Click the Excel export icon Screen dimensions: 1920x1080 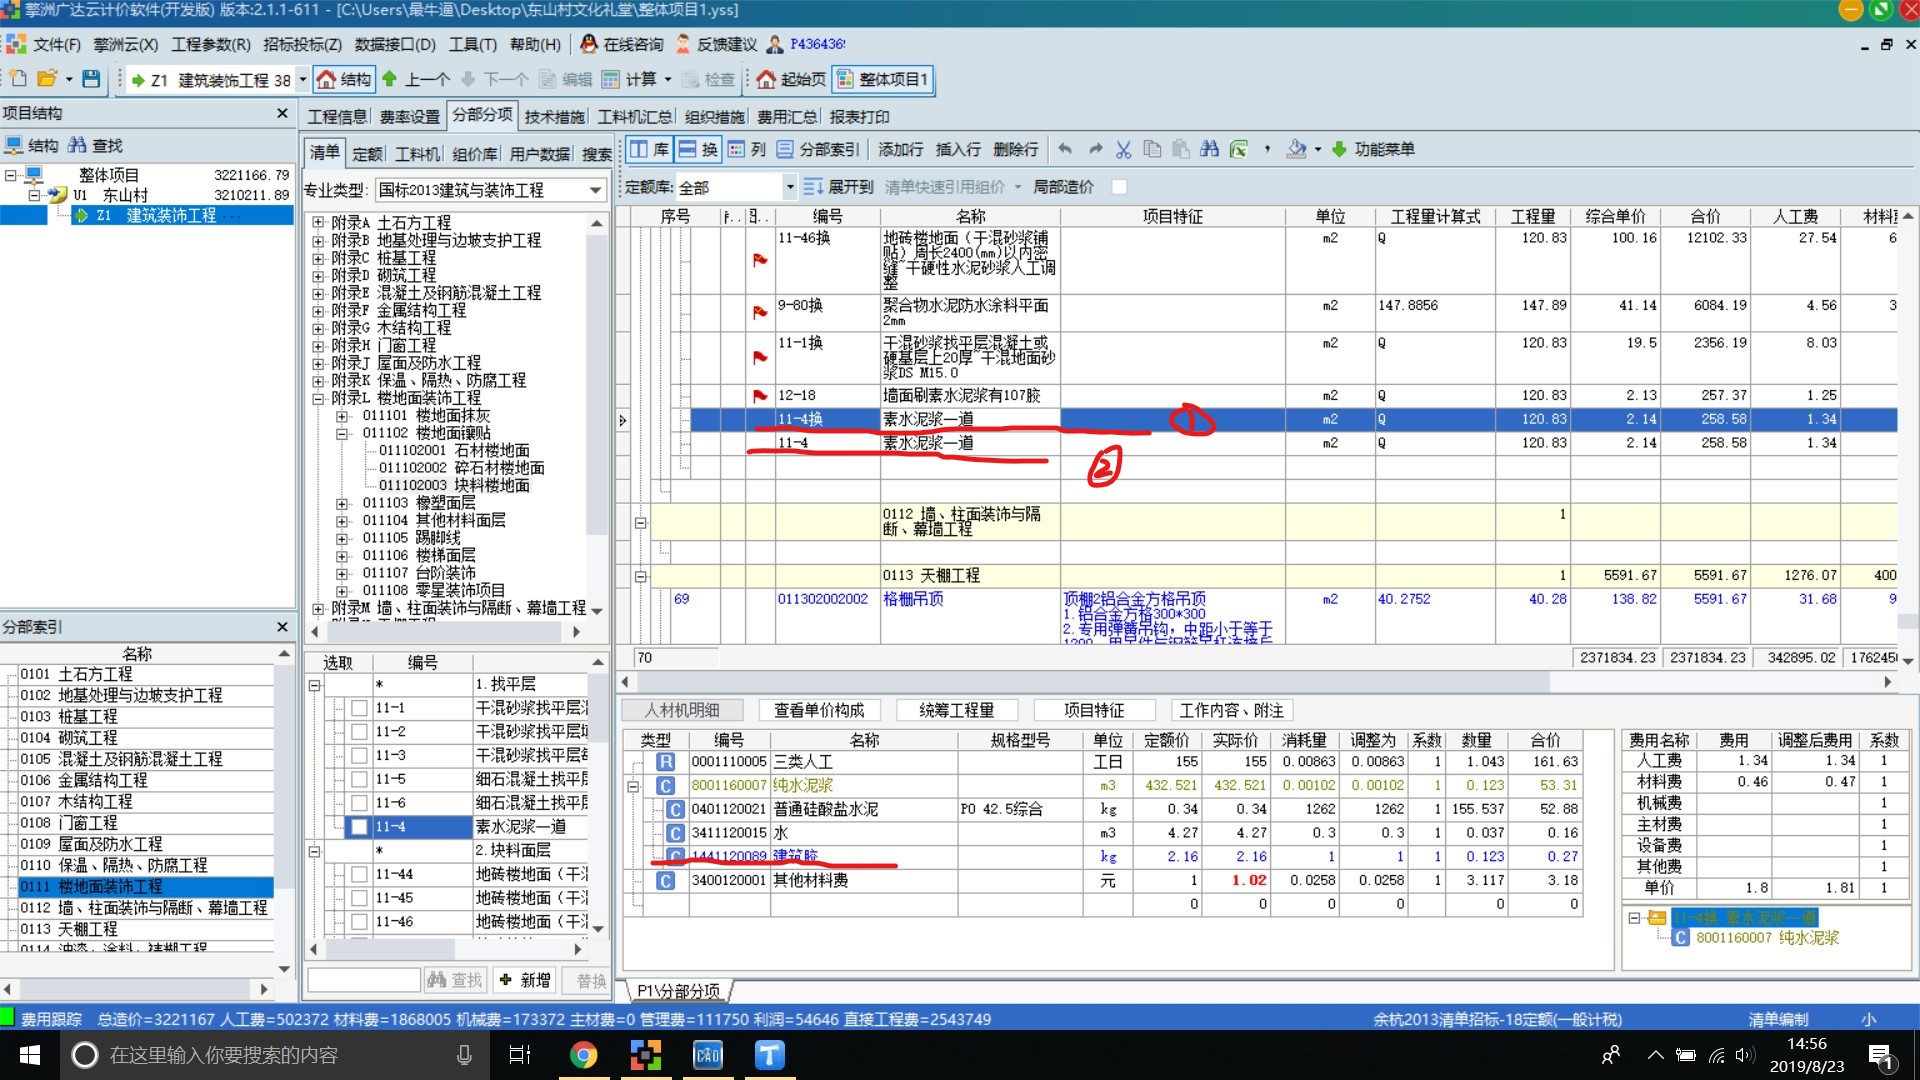coord(1239,149)
